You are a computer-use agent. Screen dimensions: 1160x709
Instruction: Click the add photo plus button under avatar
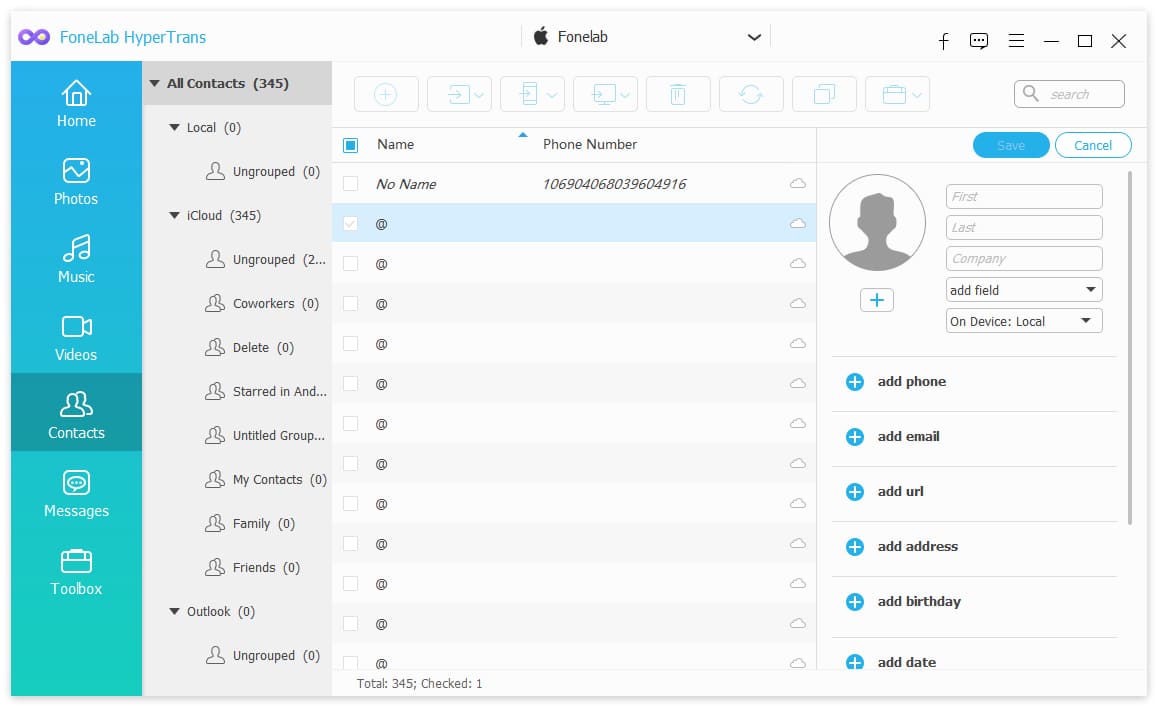(877, 300)
